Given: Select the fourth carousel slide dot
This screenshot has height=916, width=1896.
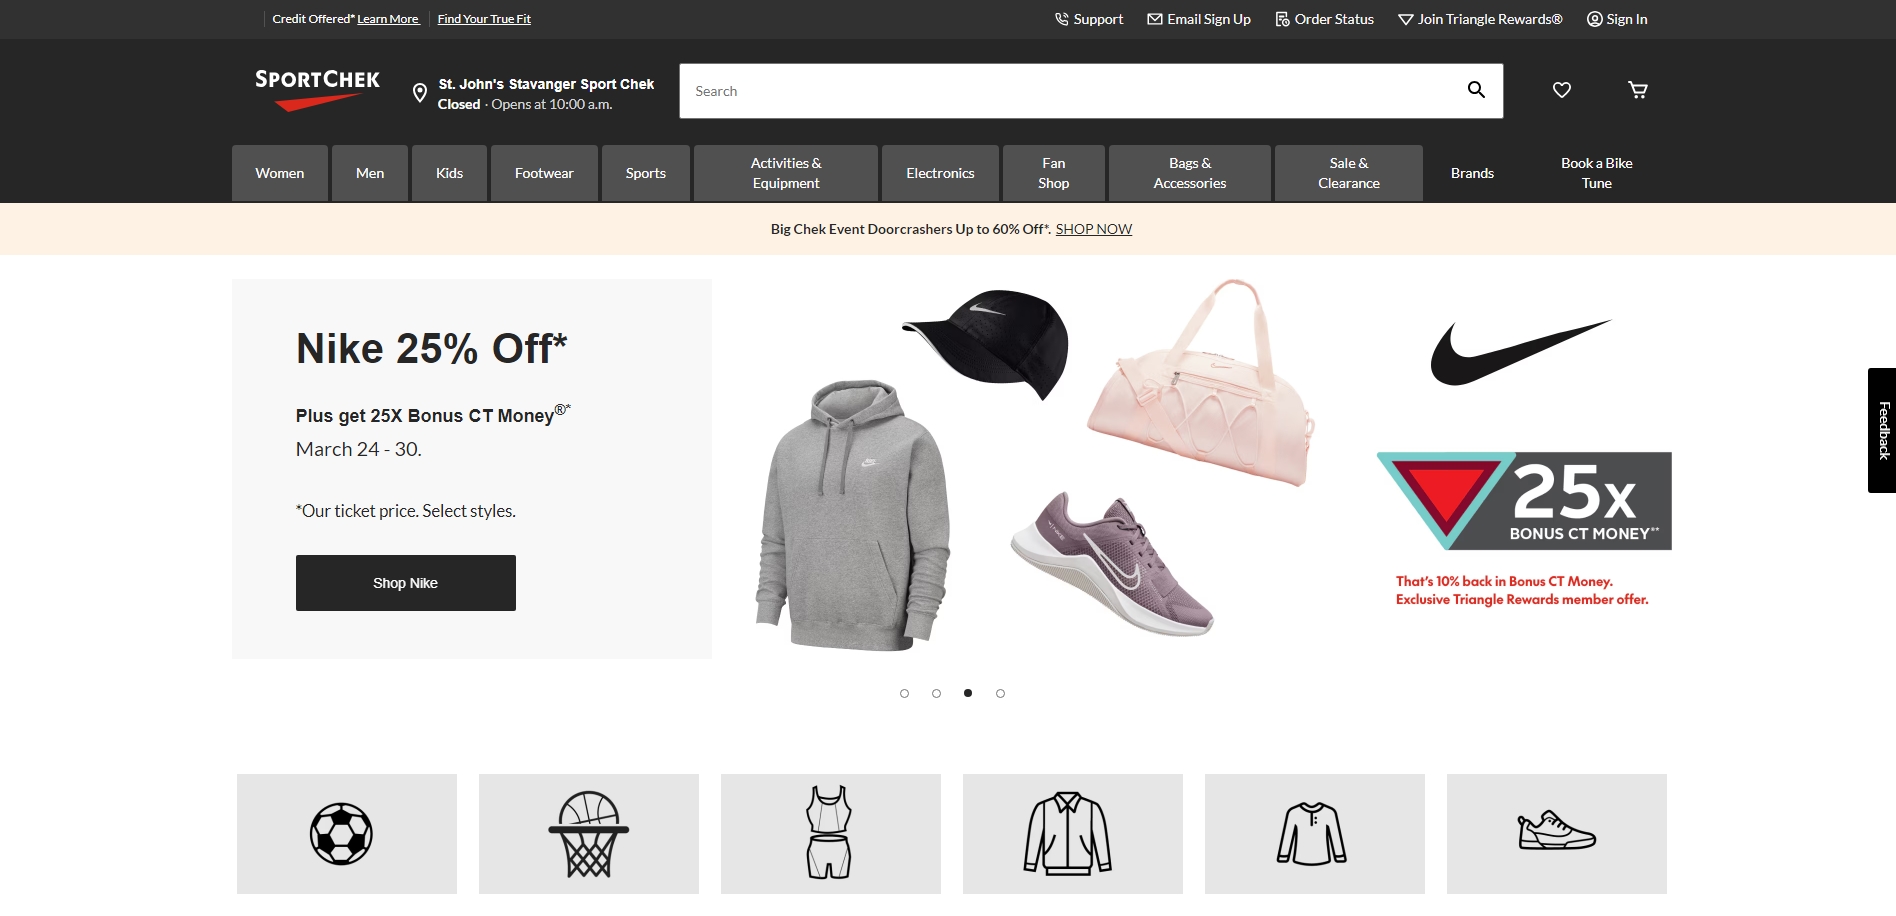Looking at the screenshot, I should coord(1001,693).
